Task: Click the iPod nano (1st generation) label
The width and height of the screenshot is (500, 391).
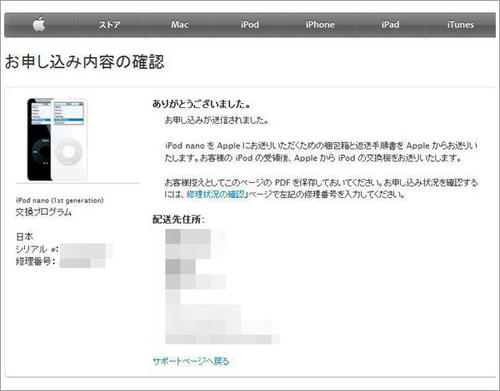Action: pos(60,200)
